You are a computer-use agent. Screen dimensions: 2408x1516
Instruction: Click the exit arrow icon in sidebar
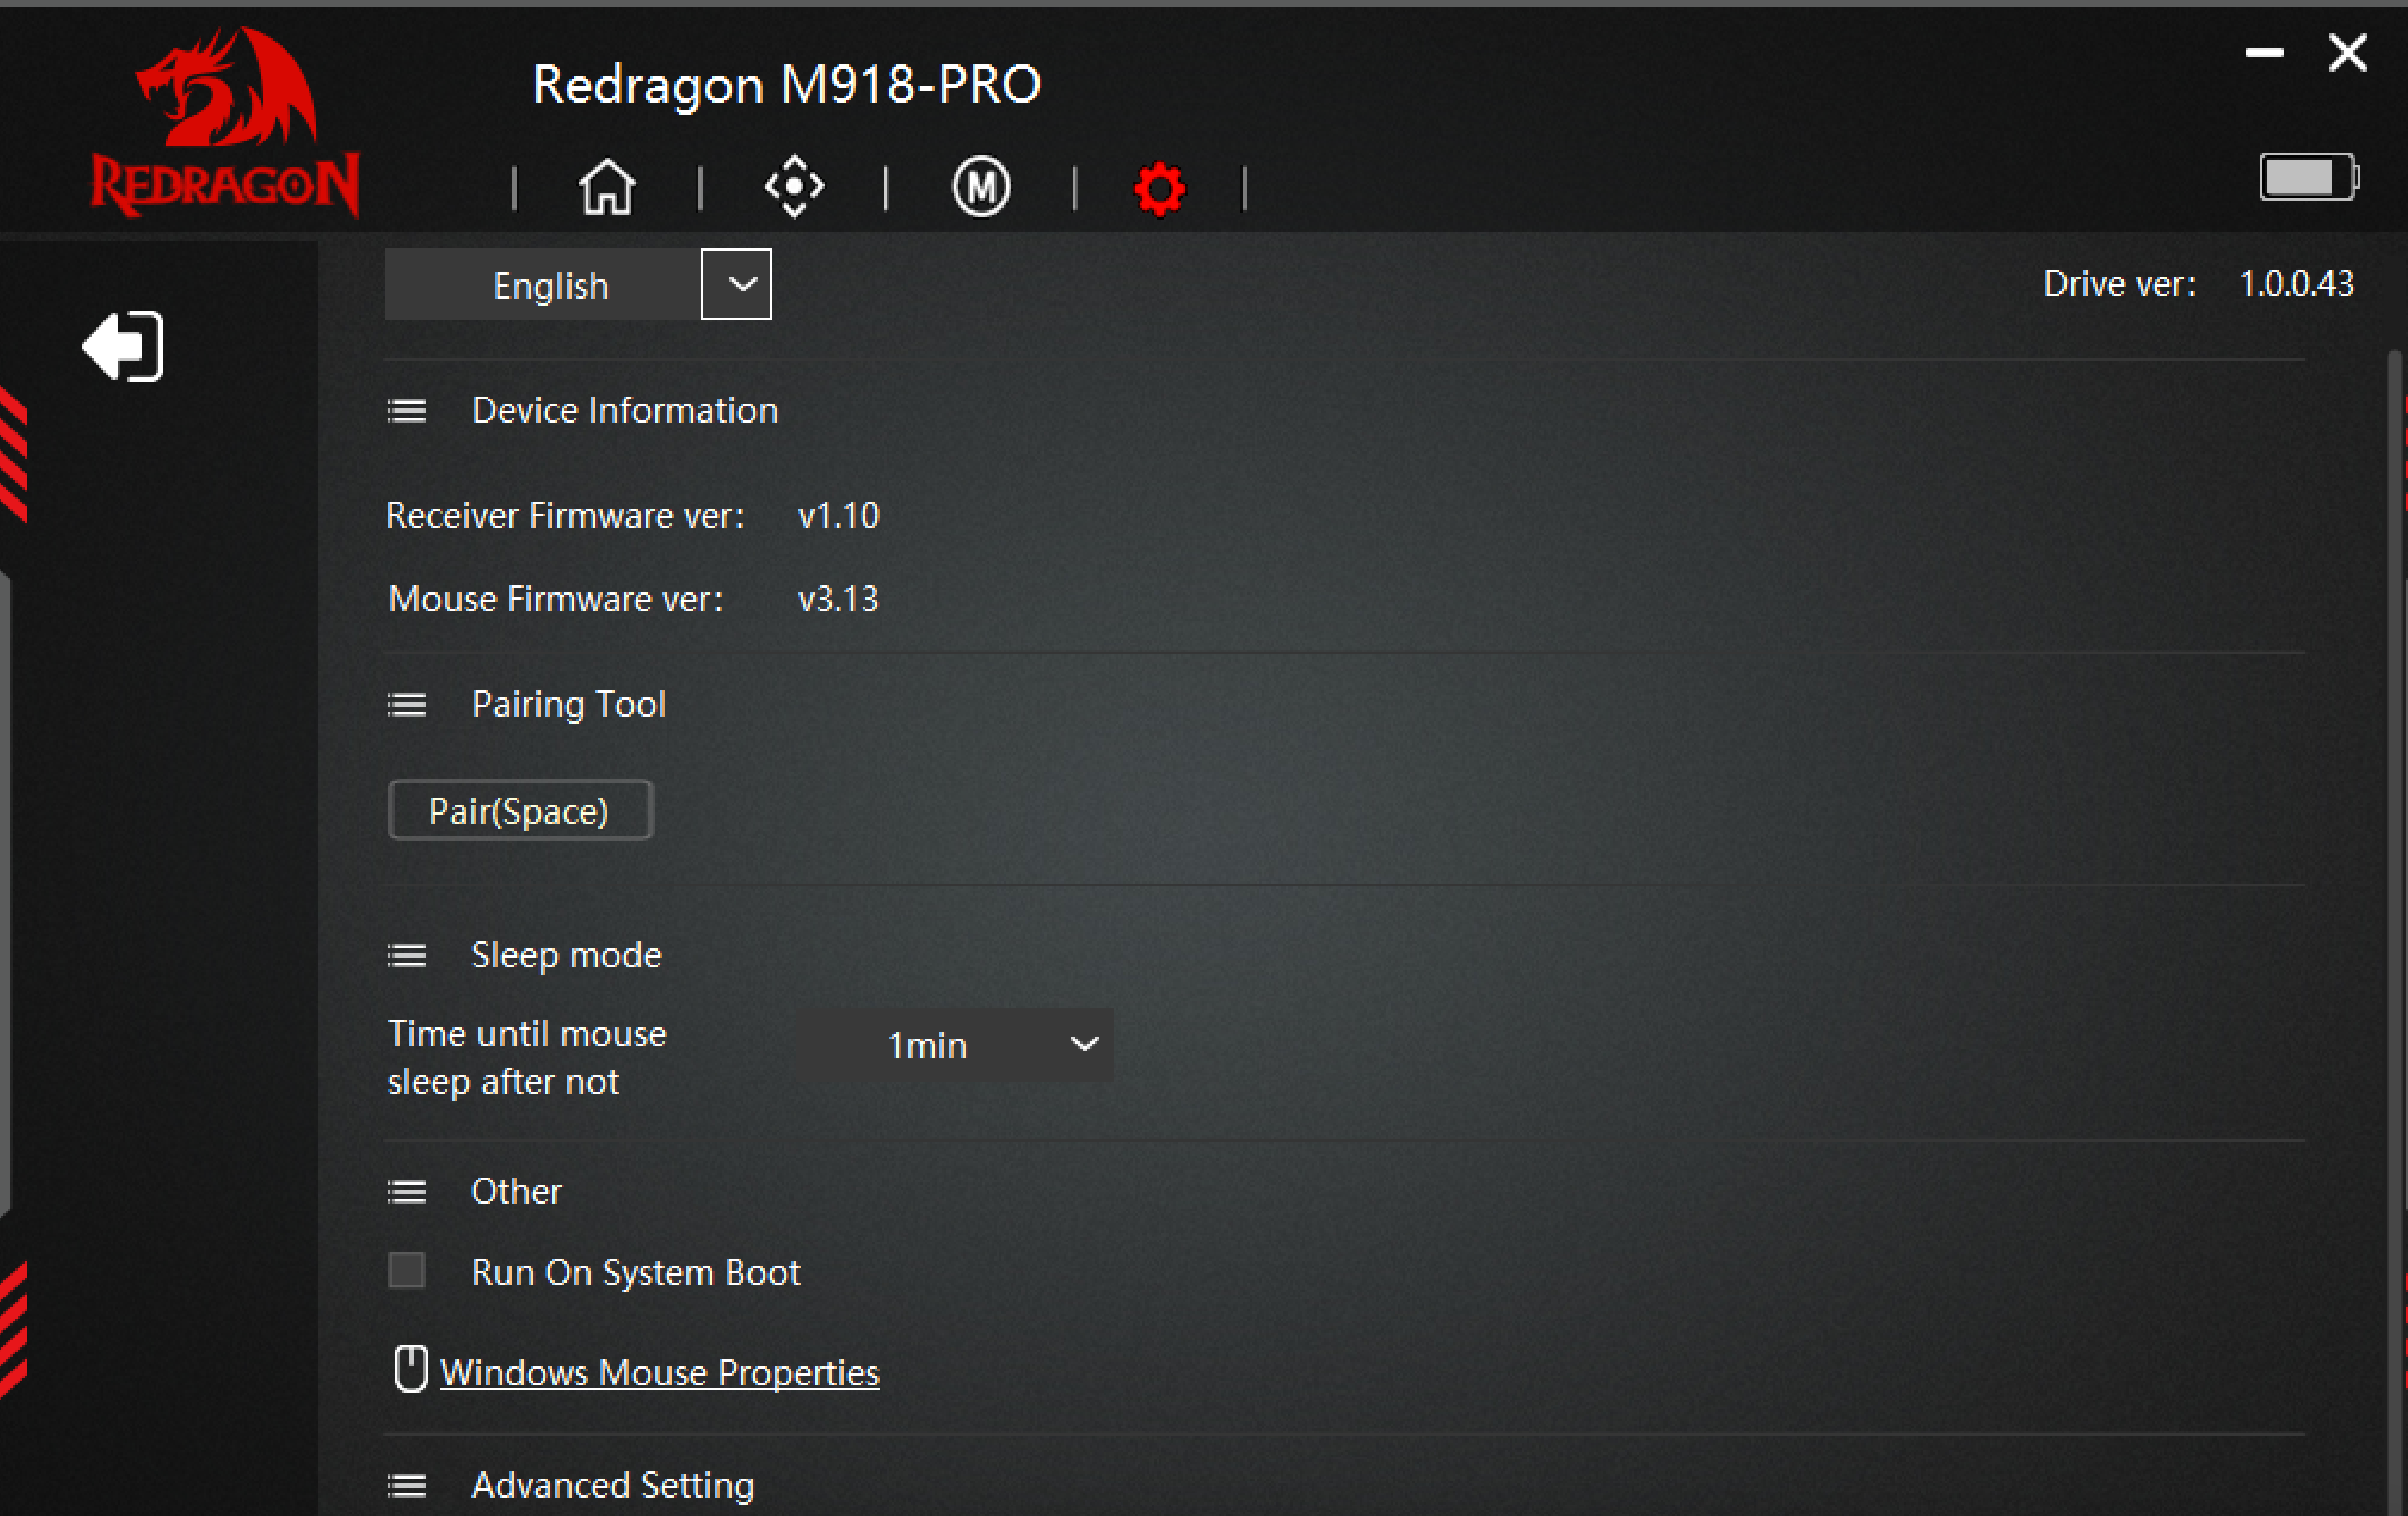(123, 347)
